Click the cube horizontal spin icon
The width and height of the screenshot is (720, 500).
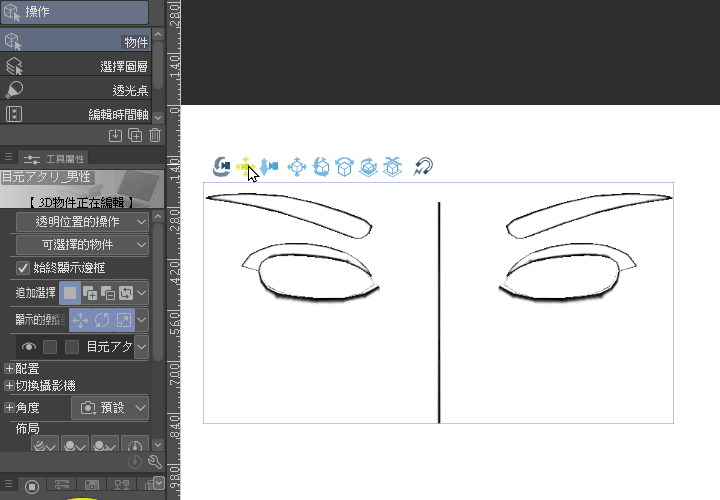click(368, 166)
